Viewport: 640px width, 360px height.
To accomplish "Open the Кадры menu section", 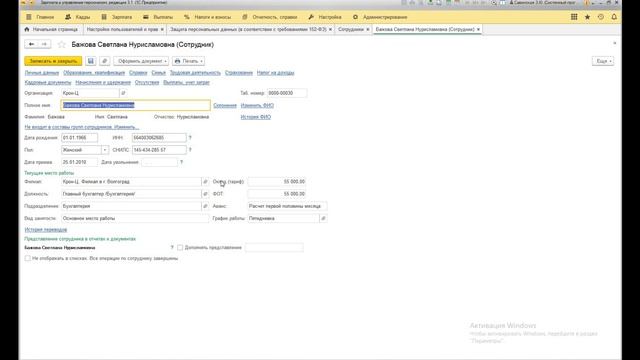I will [x=78, y=17].
